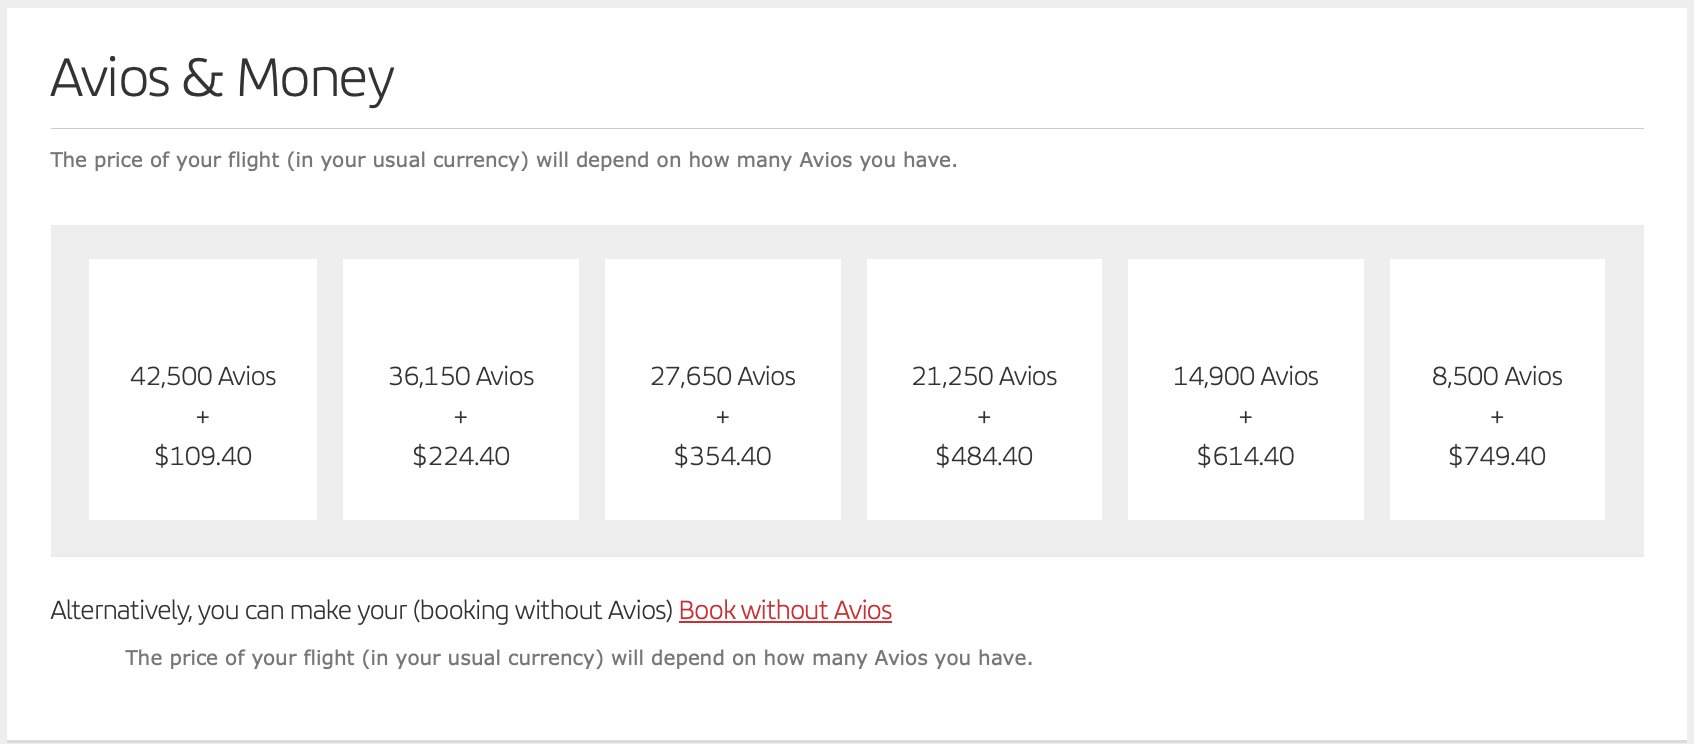The height and width of the screenshot is (744, 1694).
Task: Select the 36,150 Avios + $224.40 option
Action: (461, 389)
